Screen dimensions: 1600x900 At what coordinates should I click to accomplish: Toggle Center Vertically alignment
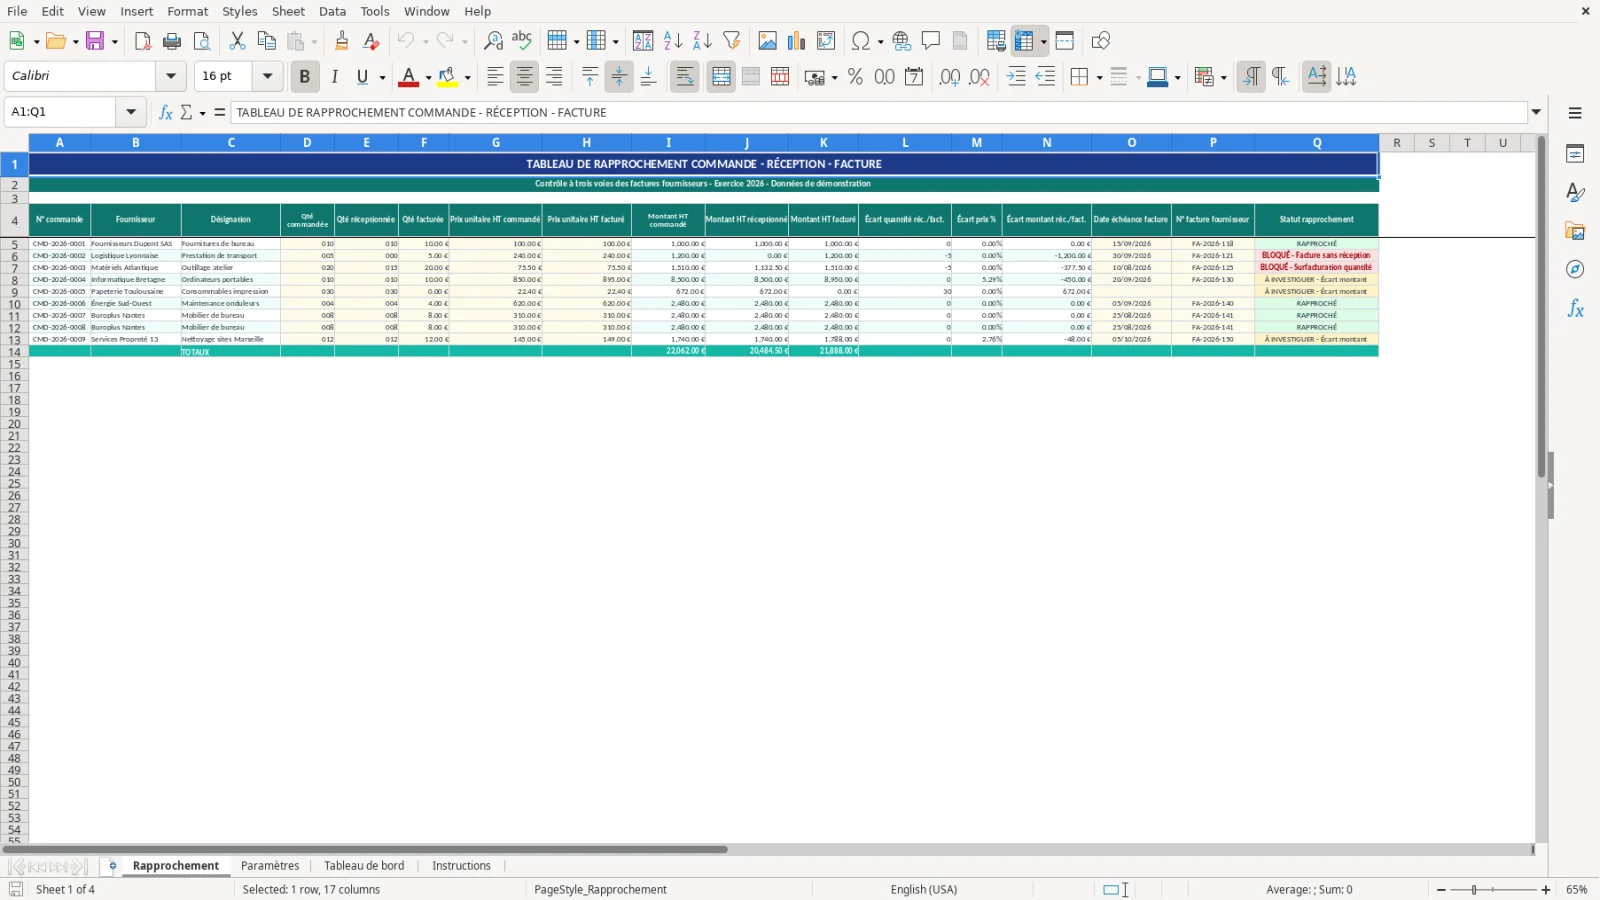tap(619, 77)
